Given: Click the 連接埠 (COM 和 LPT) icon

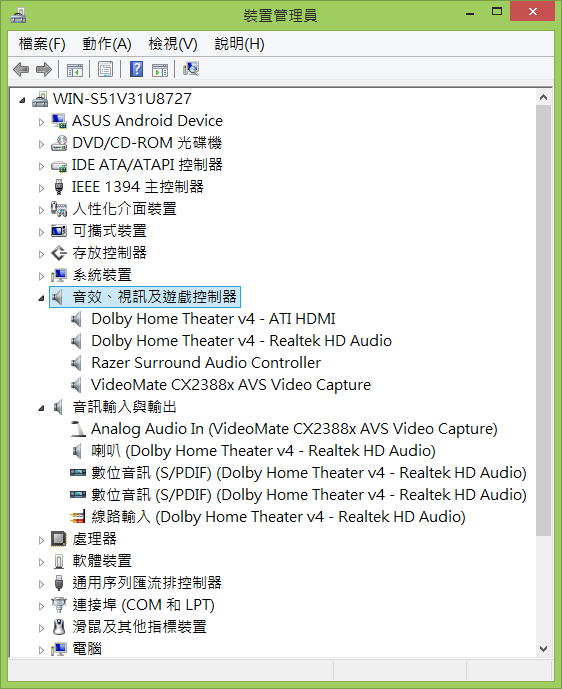Looking at the screenshot, I should [x=59, y=605].
